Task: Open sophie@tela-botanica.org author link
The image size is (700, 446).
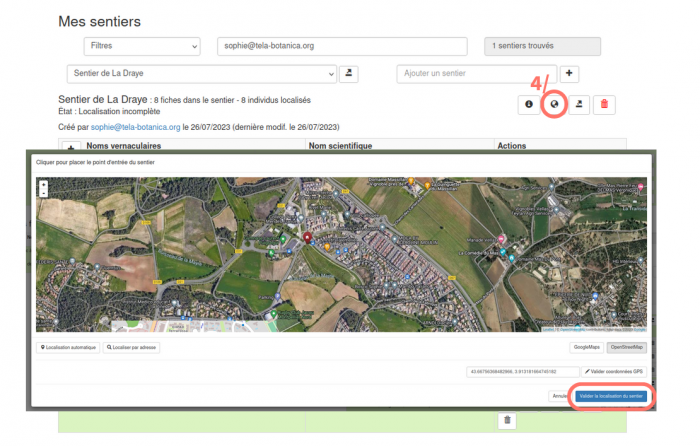Action: (x=135, y=128)
